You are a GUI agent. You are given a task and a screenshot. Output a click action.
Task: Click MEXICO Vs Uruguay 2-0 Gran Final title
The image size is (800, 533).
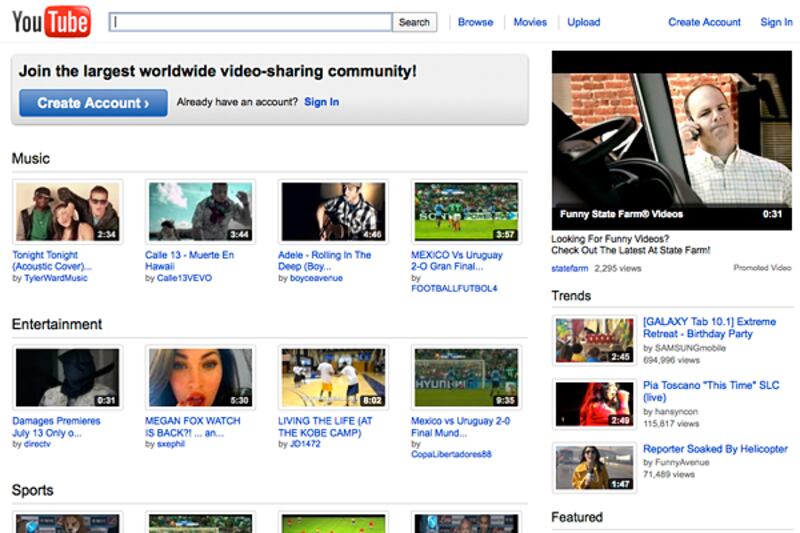(x=457, y=261)
